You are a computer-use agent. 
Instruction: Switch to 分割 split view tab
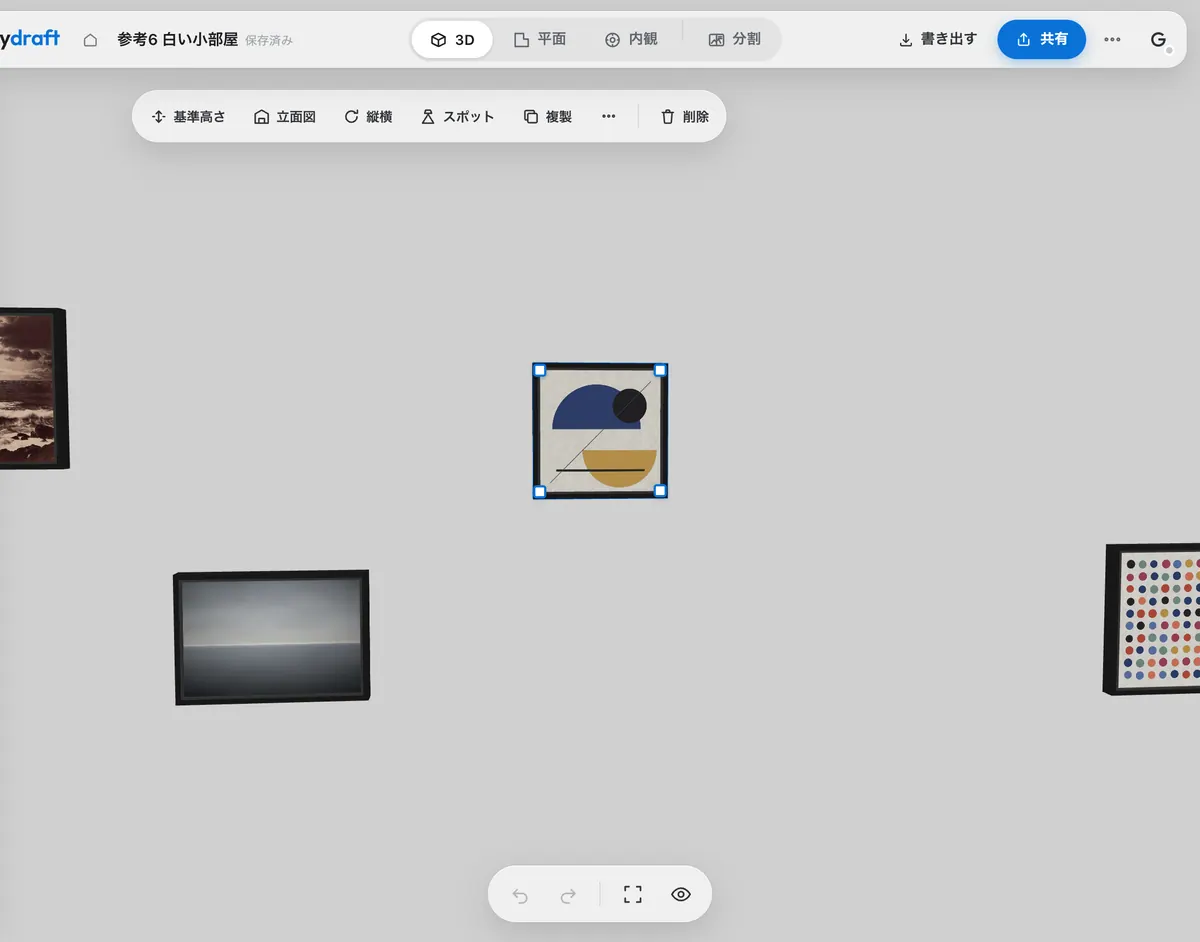click(734, 40)
